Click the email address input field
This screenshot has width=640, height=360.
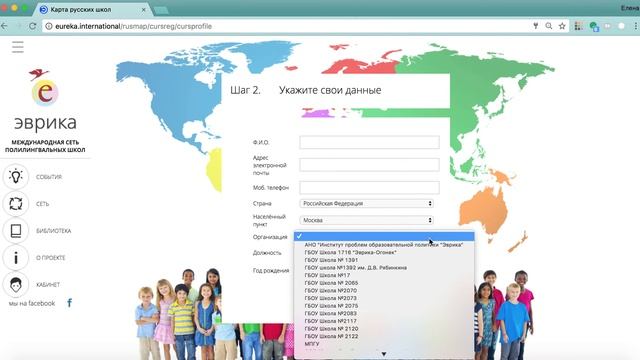point(369,164)
